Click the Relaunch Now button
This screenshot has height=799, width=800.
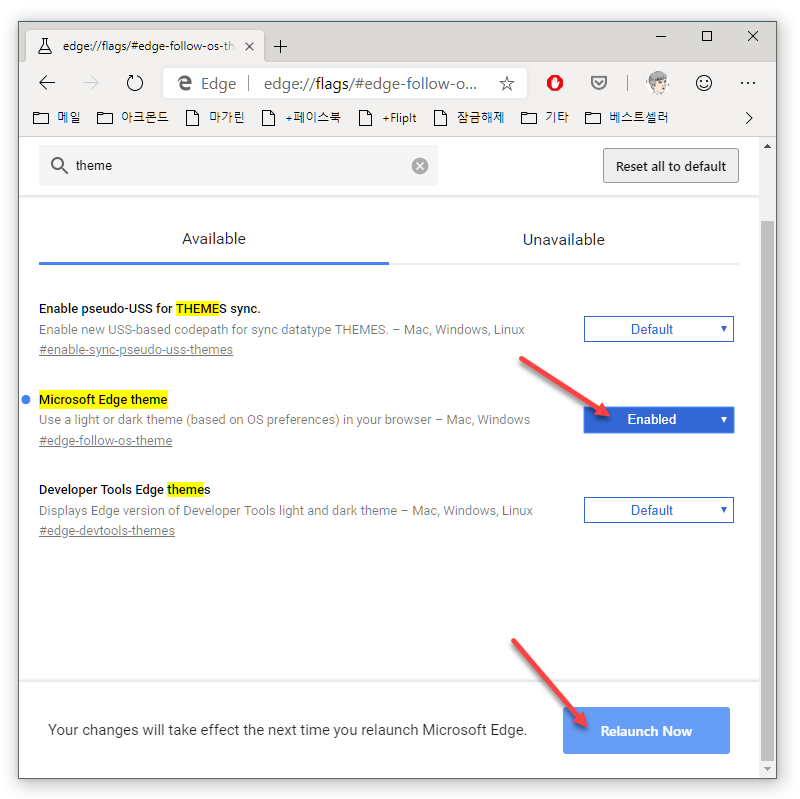click(646, 730)
